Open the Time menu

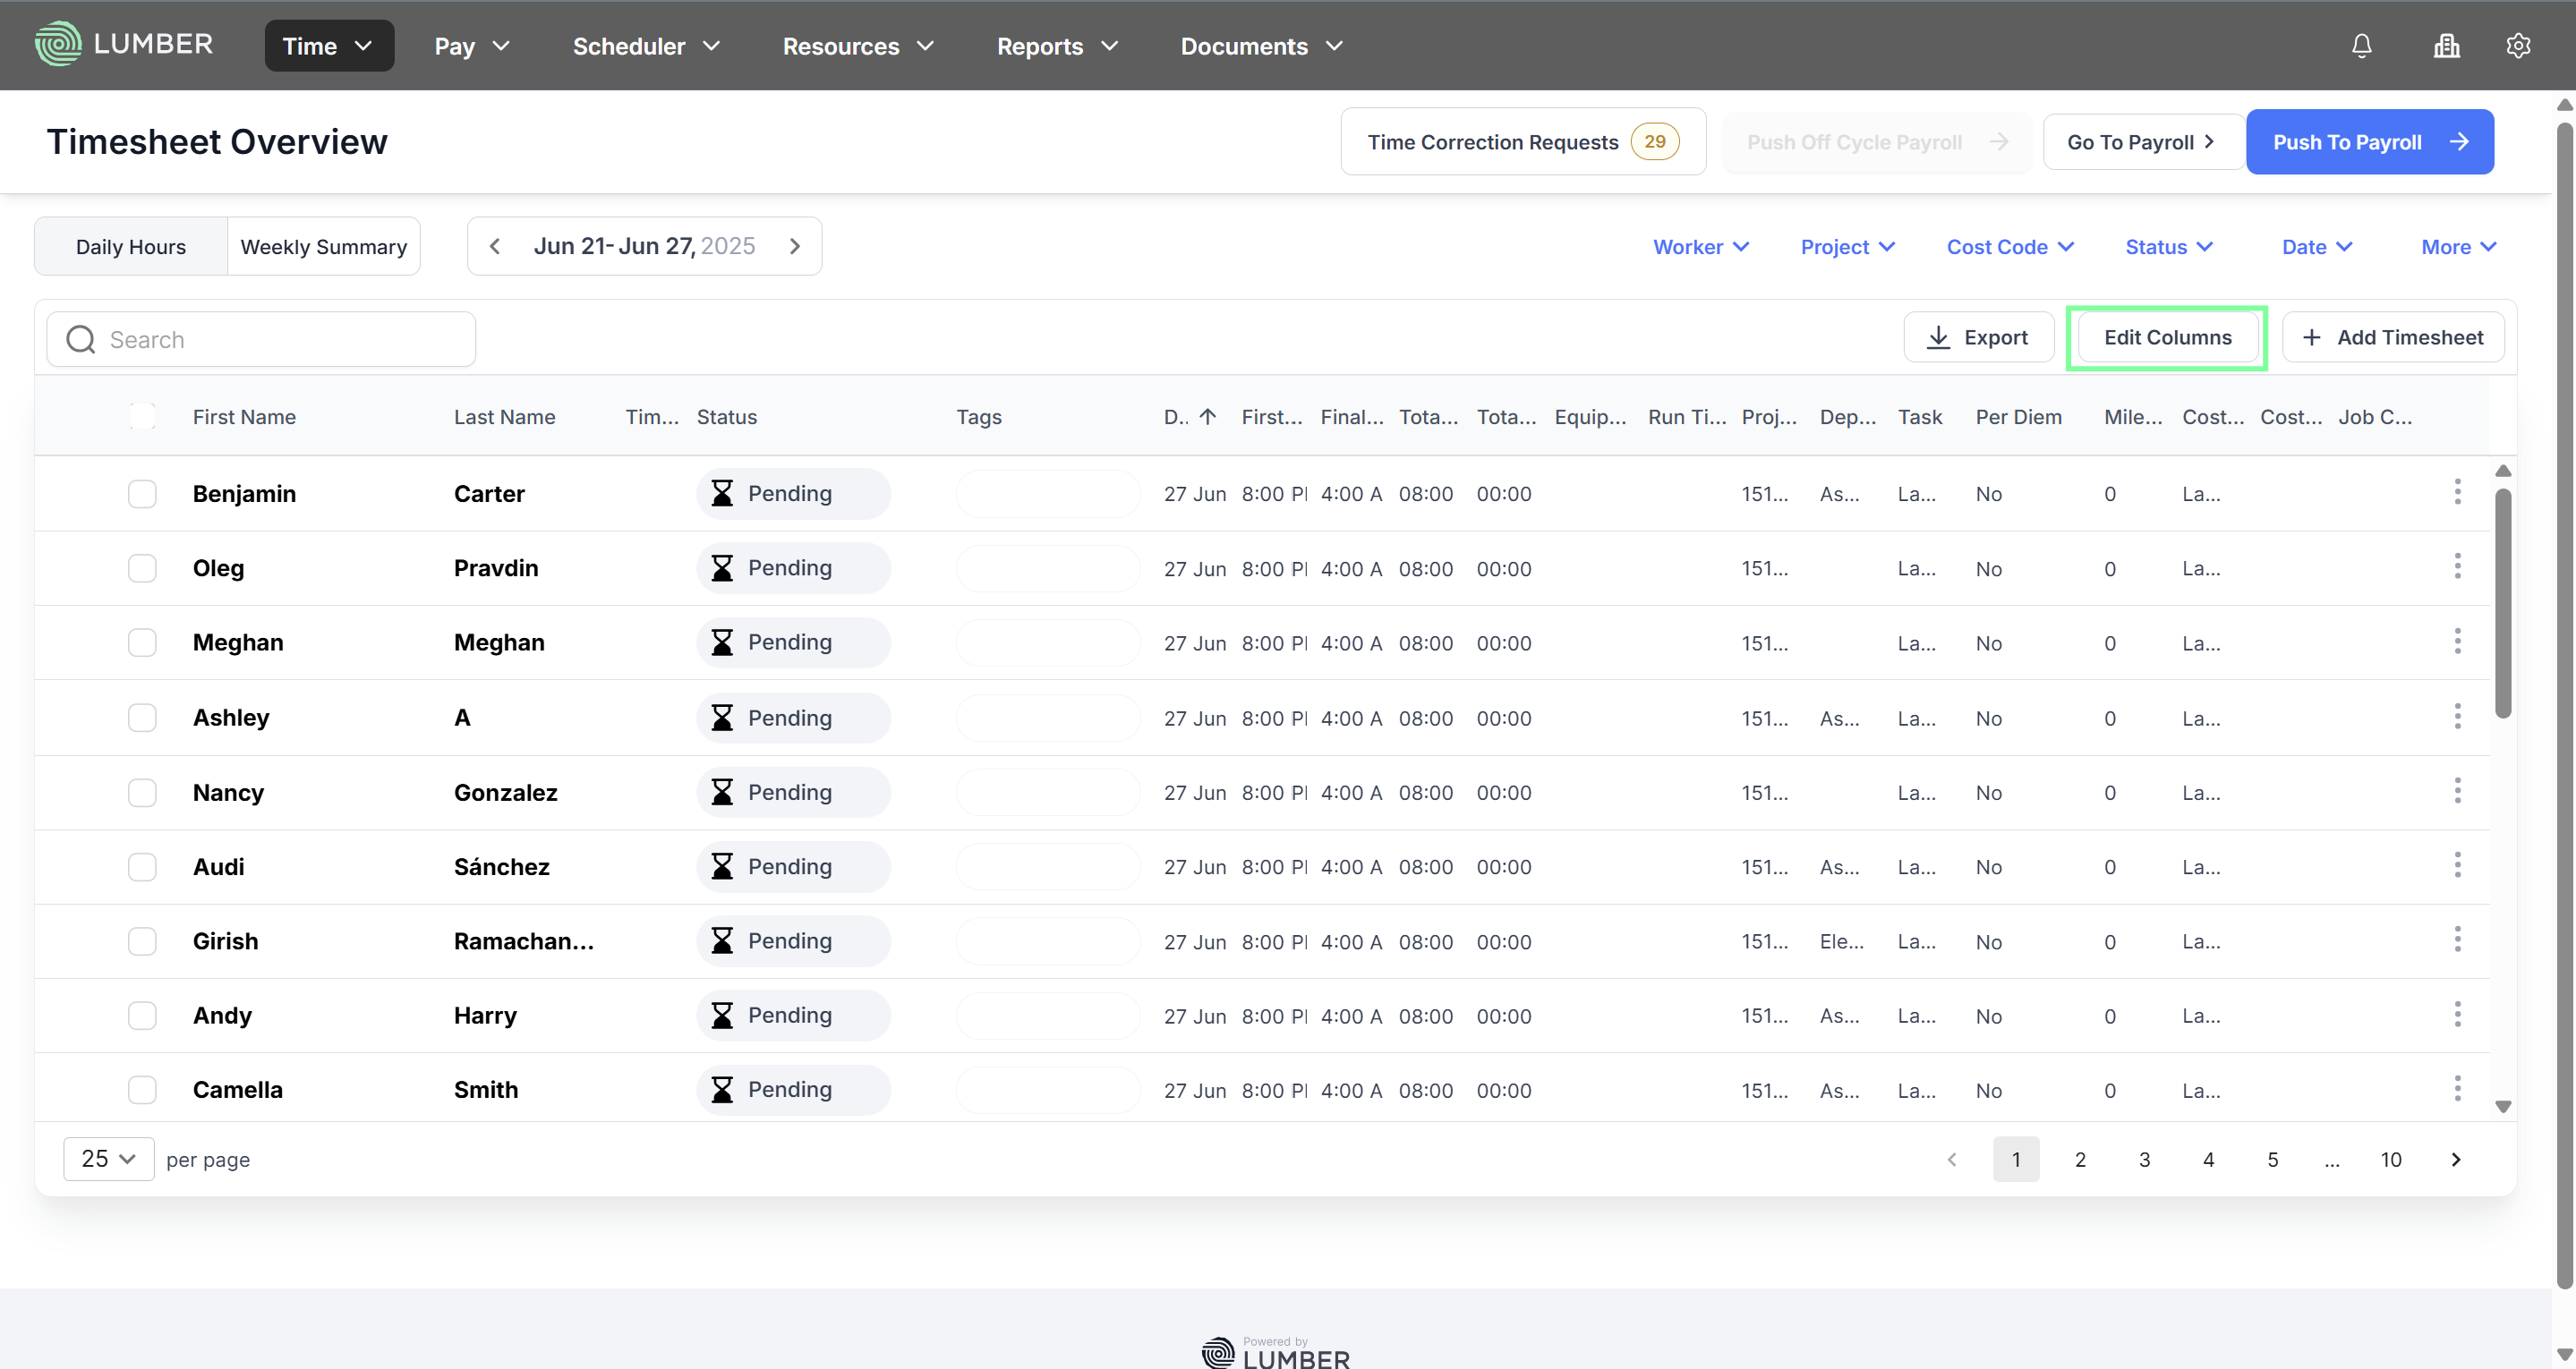pos(329,46)
